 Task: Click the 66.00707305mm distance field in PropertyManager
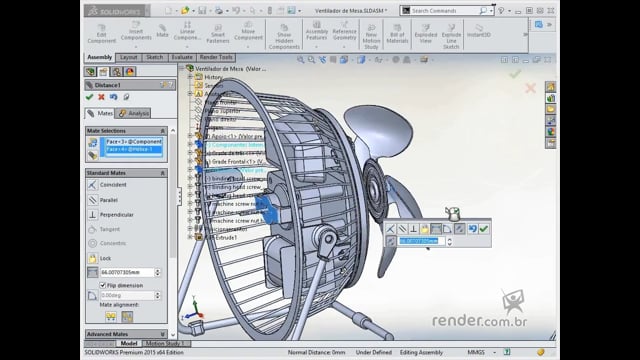[x=127, y=272]
